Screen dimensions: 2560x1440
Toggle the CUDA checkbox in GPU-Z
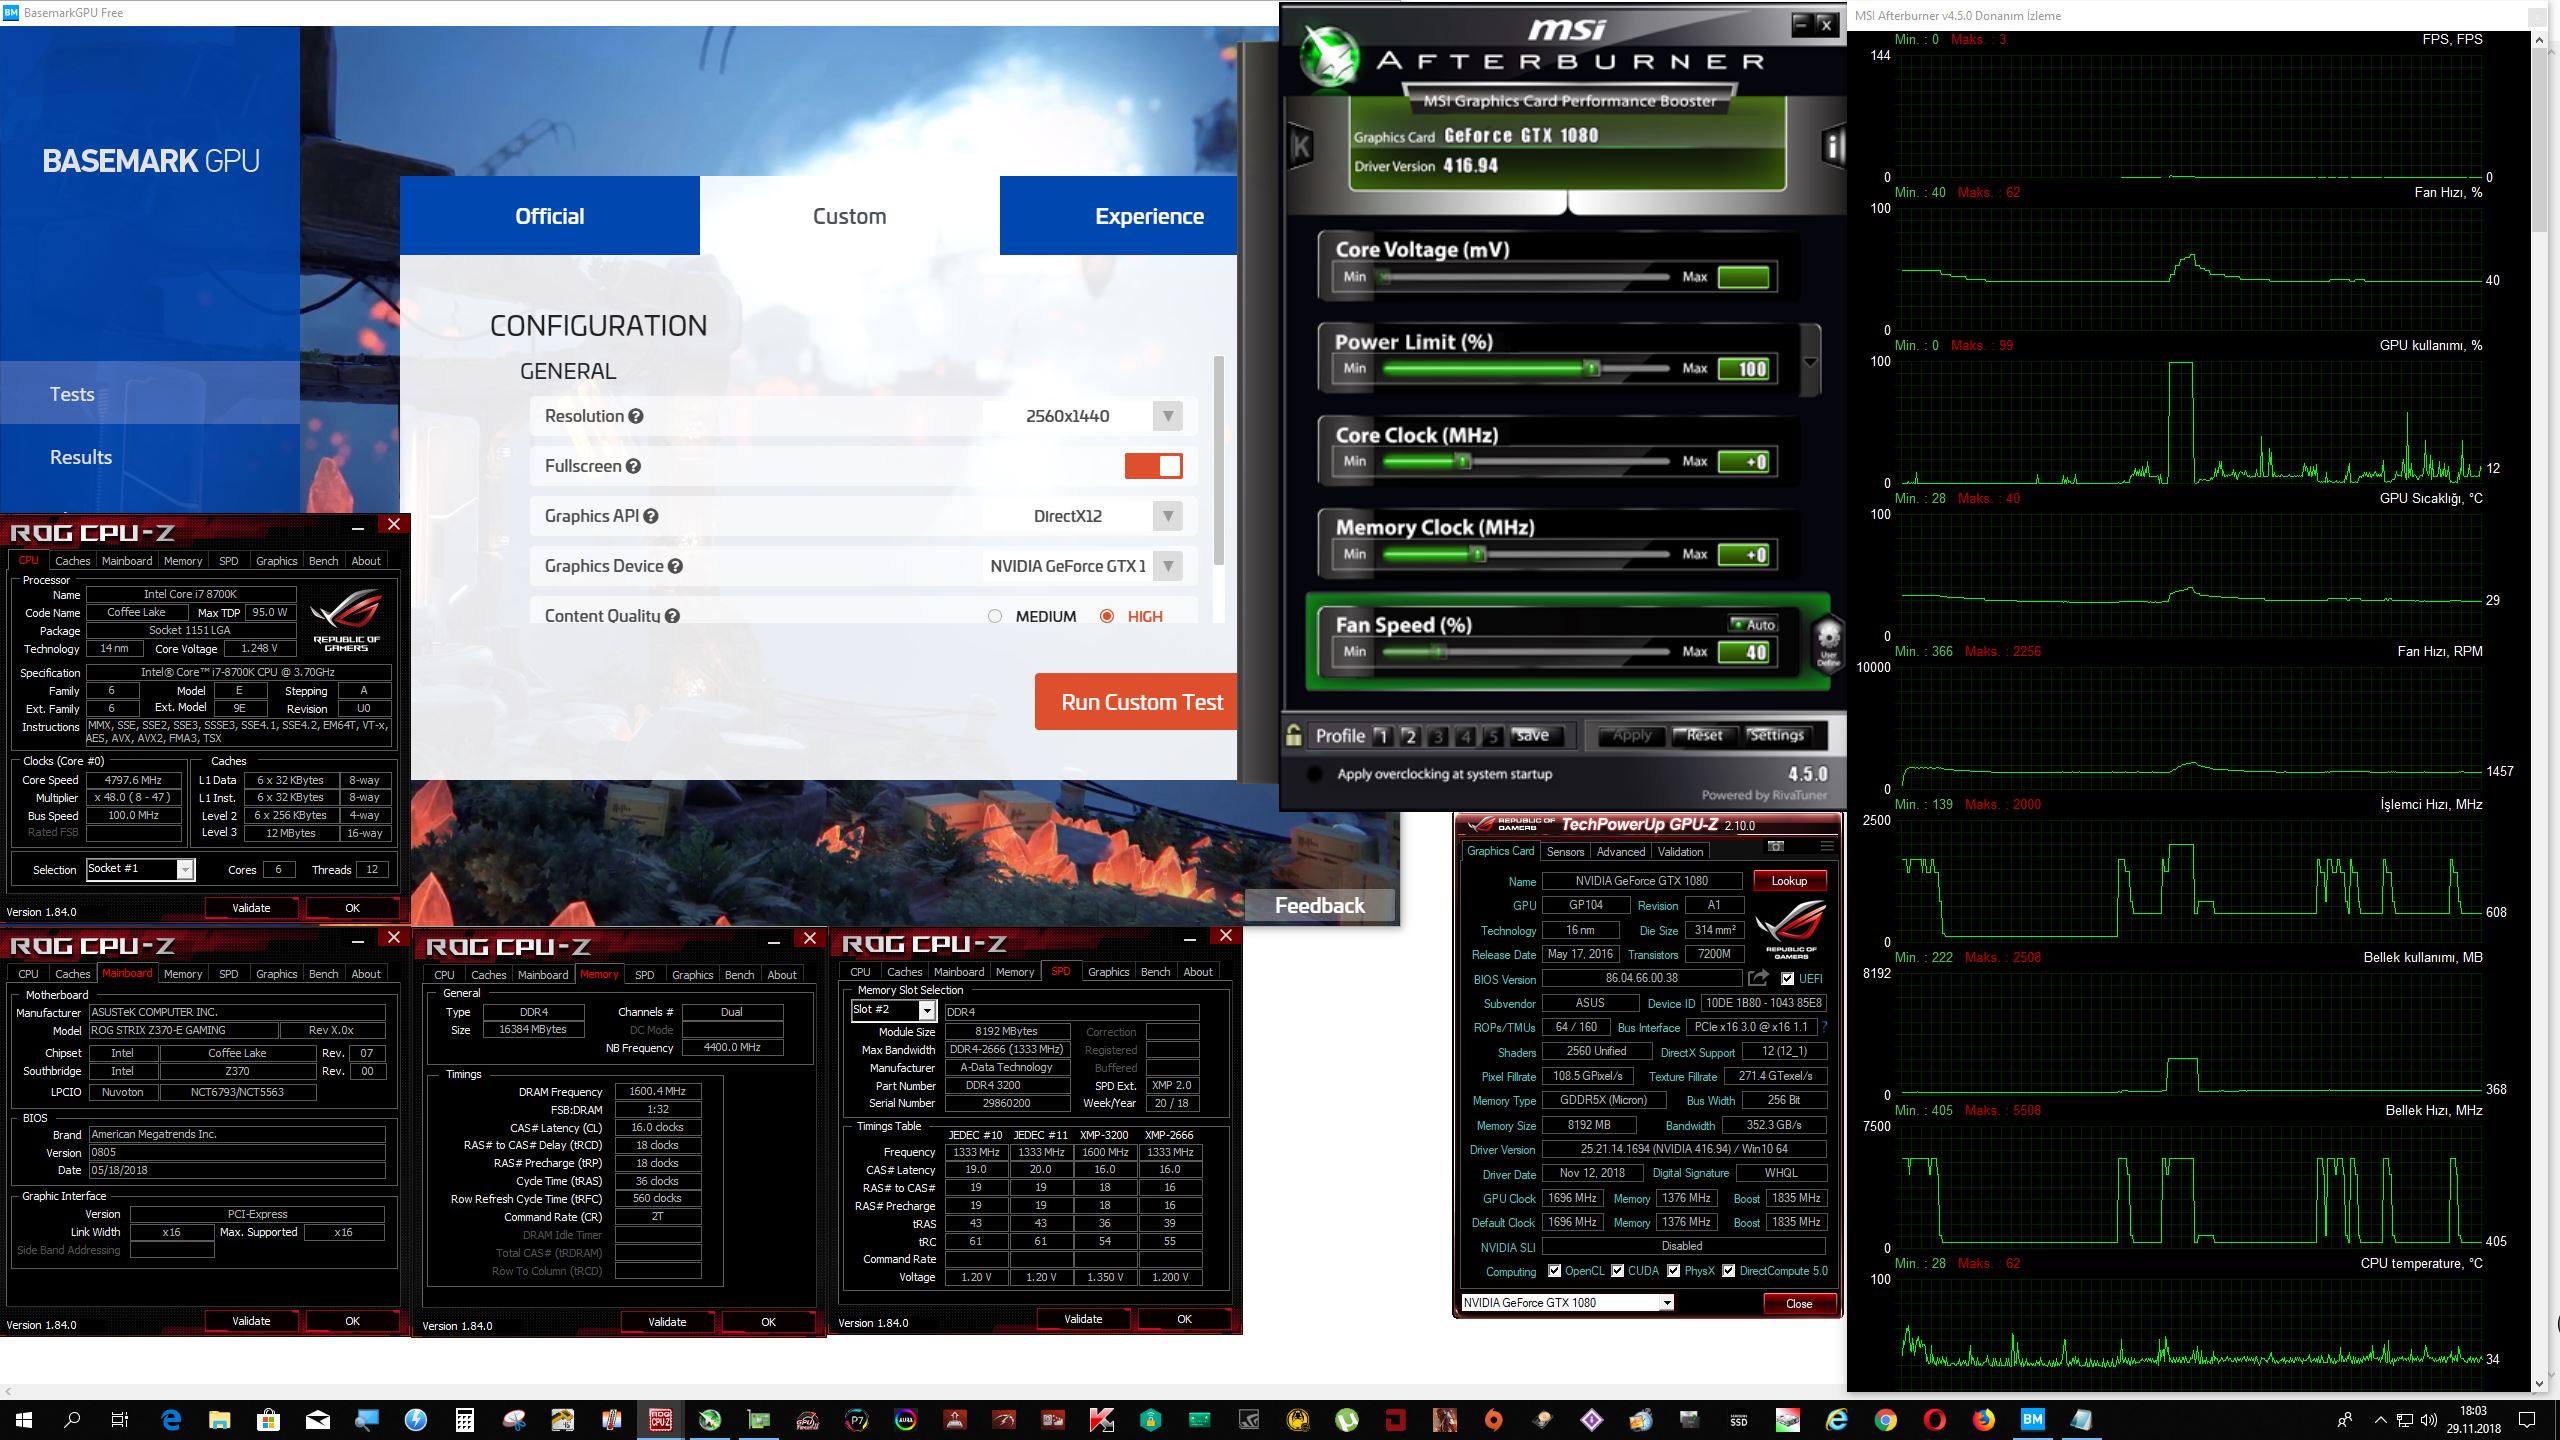tap(1618, 1271)
